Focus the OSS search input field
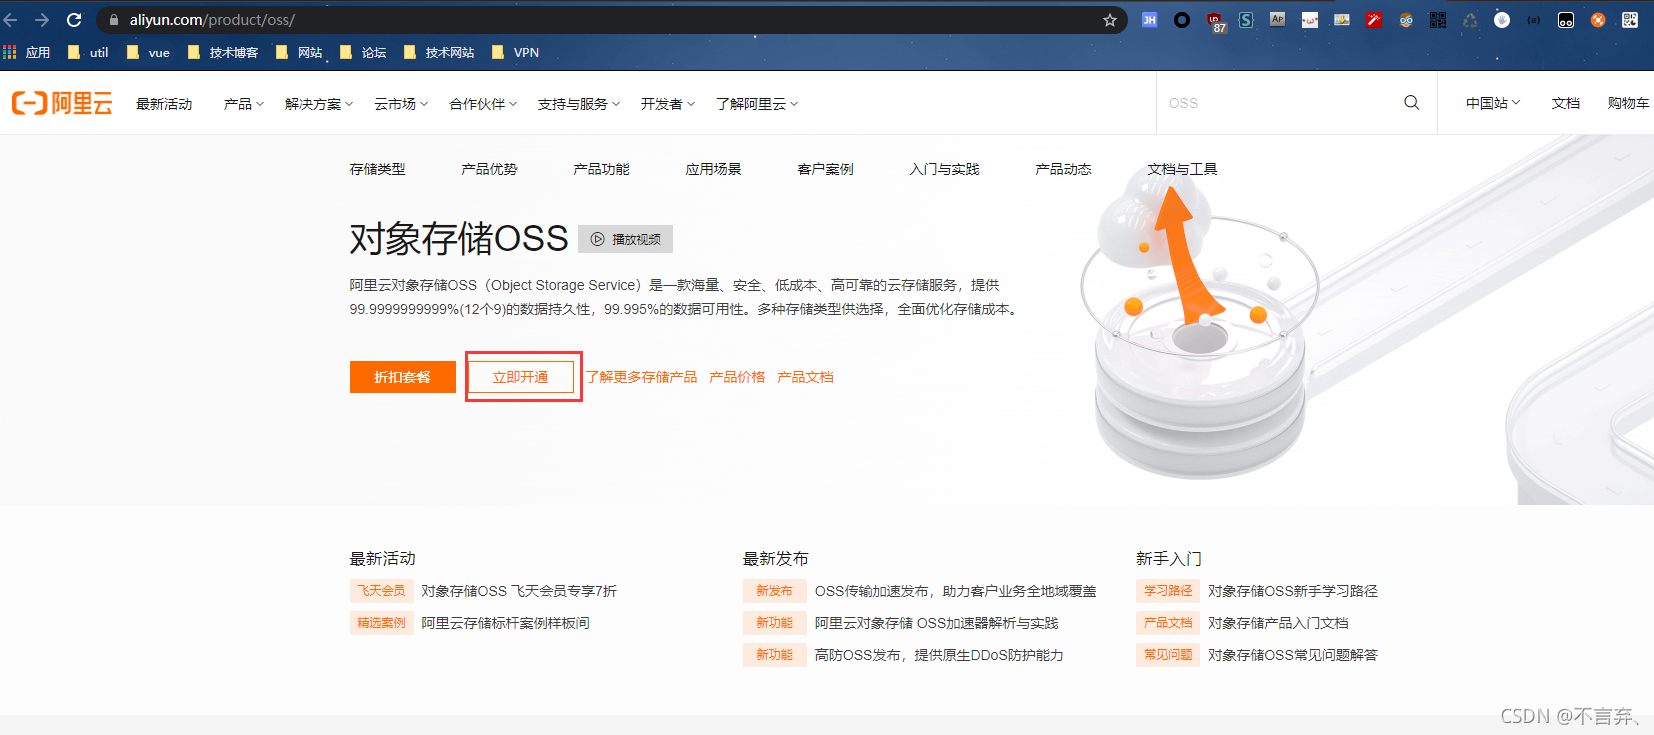The height and width of the screenshot is (735, 1654). (x=1280, y=102)
